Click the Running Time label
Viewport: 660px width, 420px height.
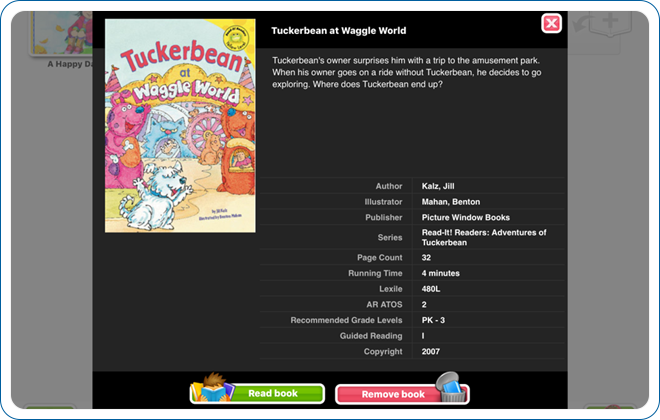click(x=375, y=273)
